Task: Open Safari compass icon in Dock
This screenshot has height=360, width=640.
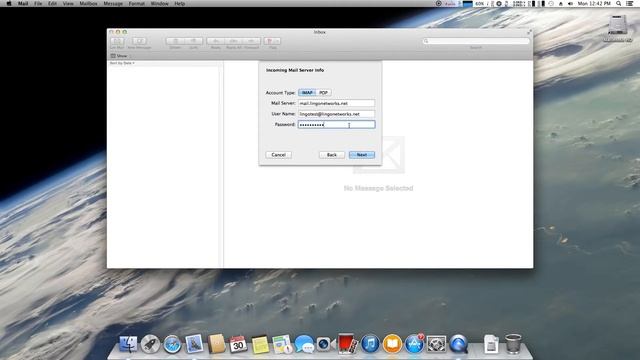Action: click(x=172, y=344)
